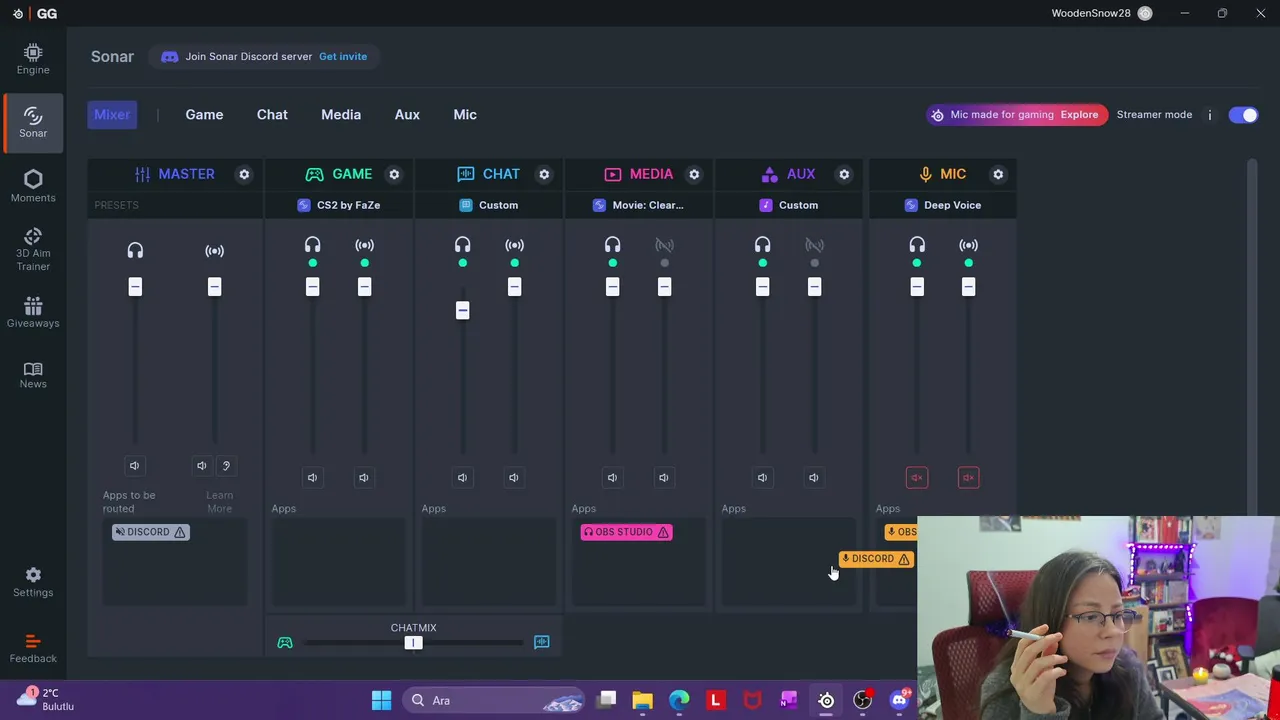The width and height of the screenshot is (1280, 720).
Task: Open MASTER channel settings gear
Action: 244,174
